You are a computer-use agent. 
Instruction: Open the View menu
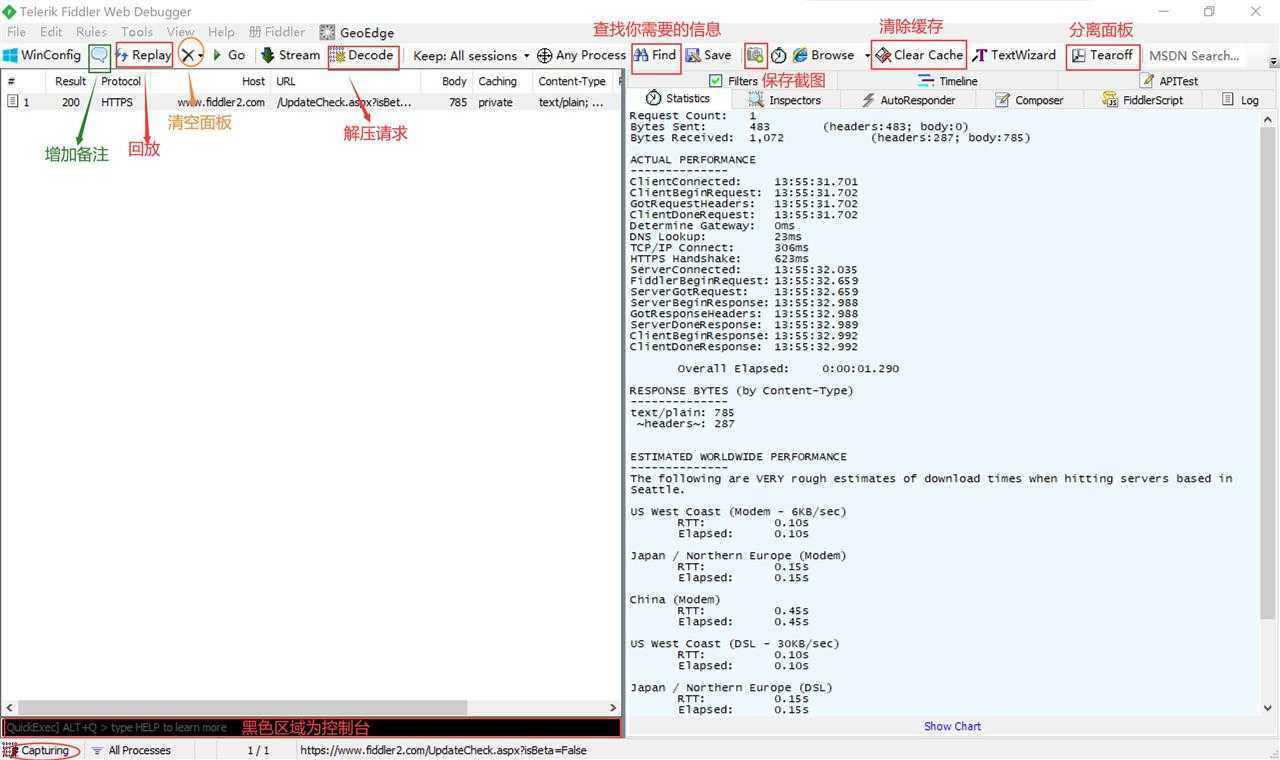click(181, 32)
